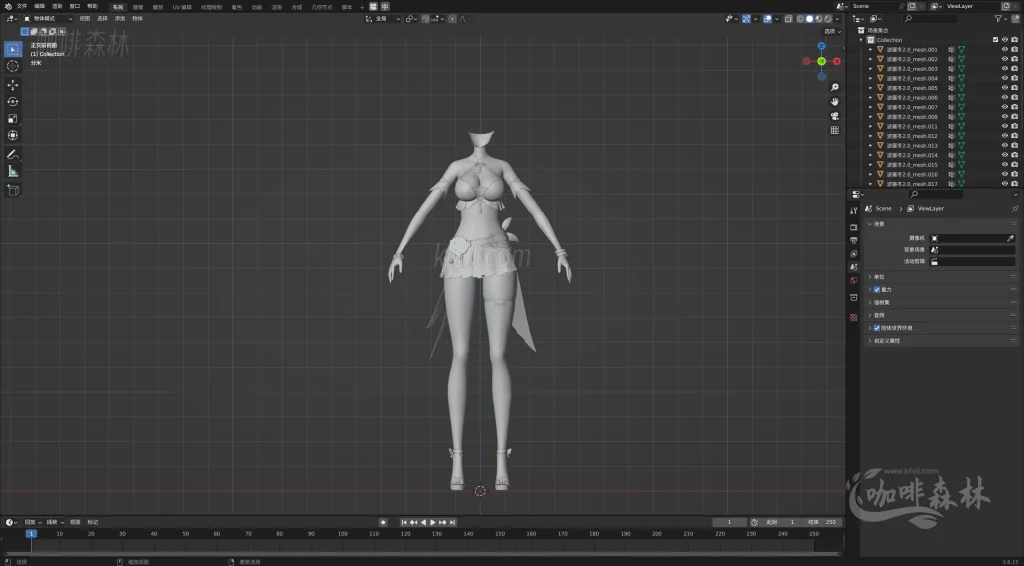
Task: Toggle render camera icon for mesh.008
Action: 1014,117
